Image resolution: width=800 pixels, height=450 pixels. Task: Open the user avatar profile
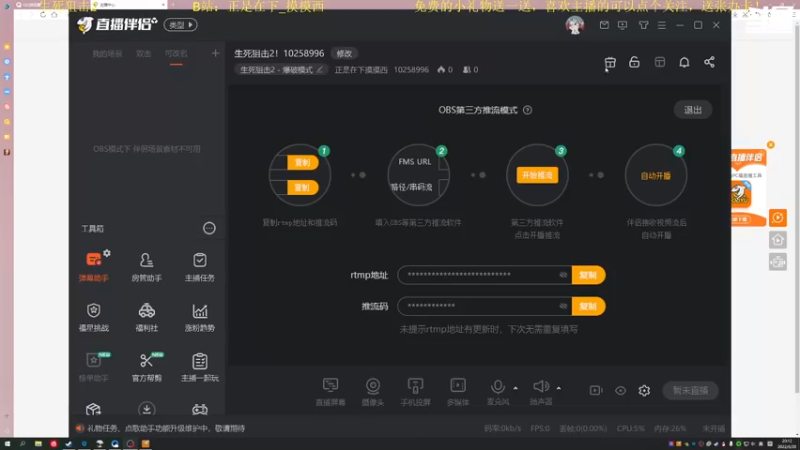(x=575, y=25)
